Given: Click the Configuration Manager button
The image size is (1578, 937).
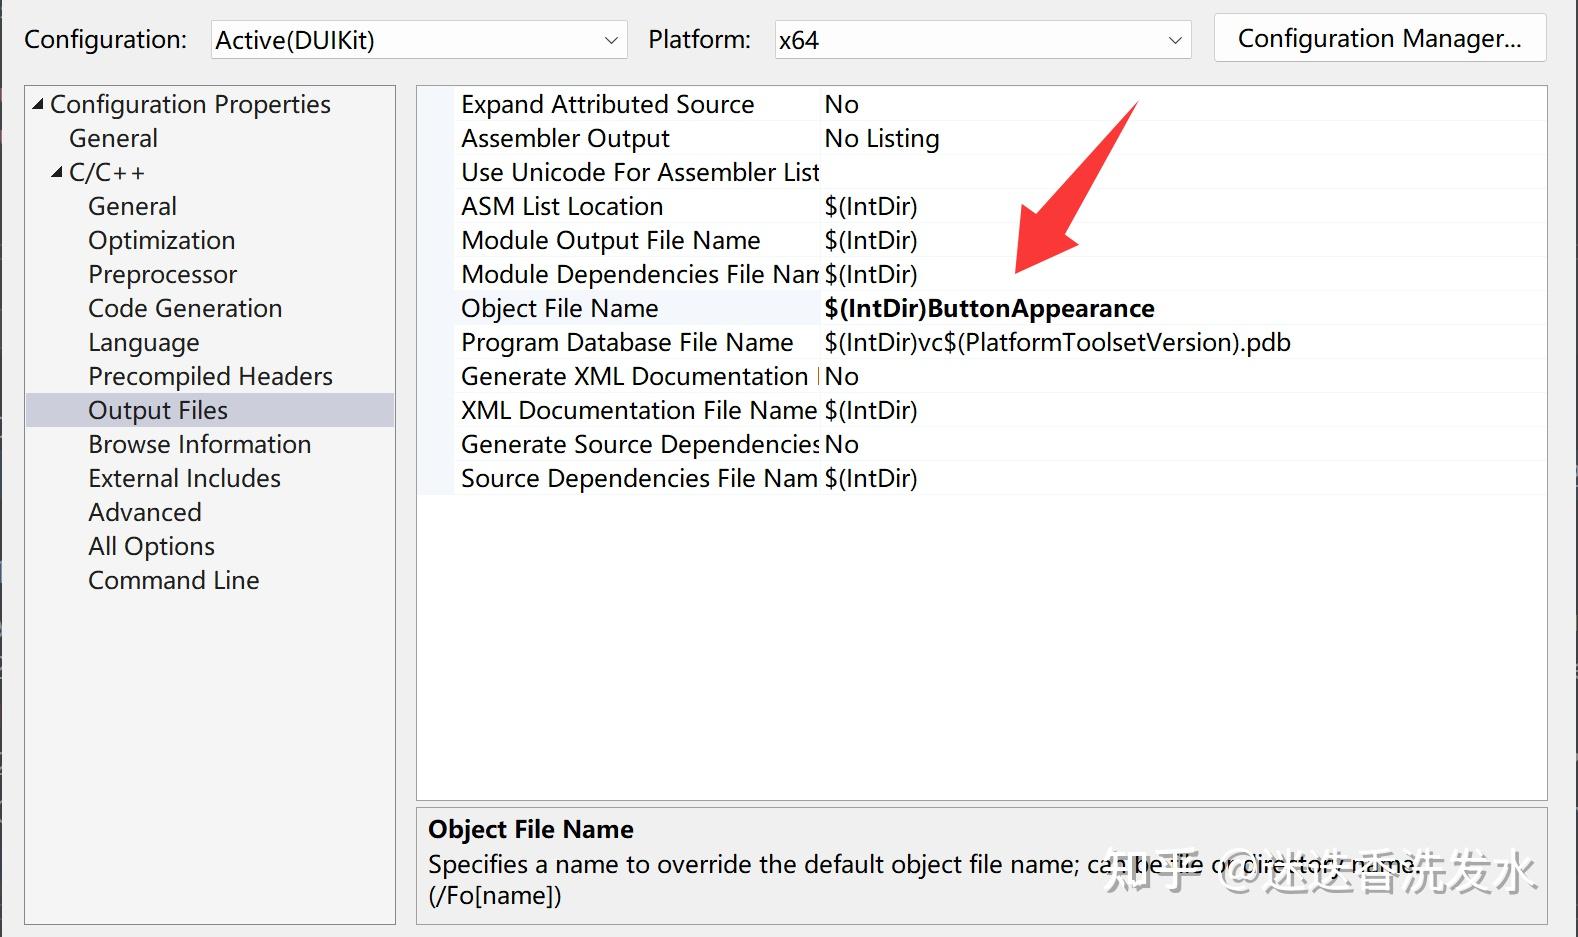Looking at the screenshot, I should coord(1380,38).
